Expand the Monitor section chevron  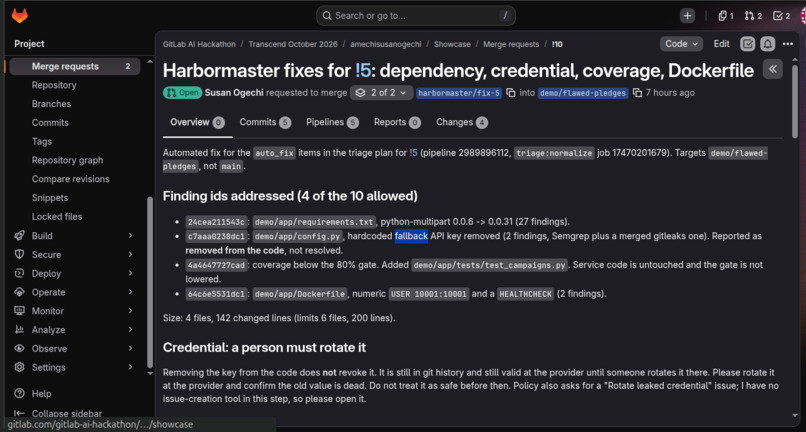point(130,311)
